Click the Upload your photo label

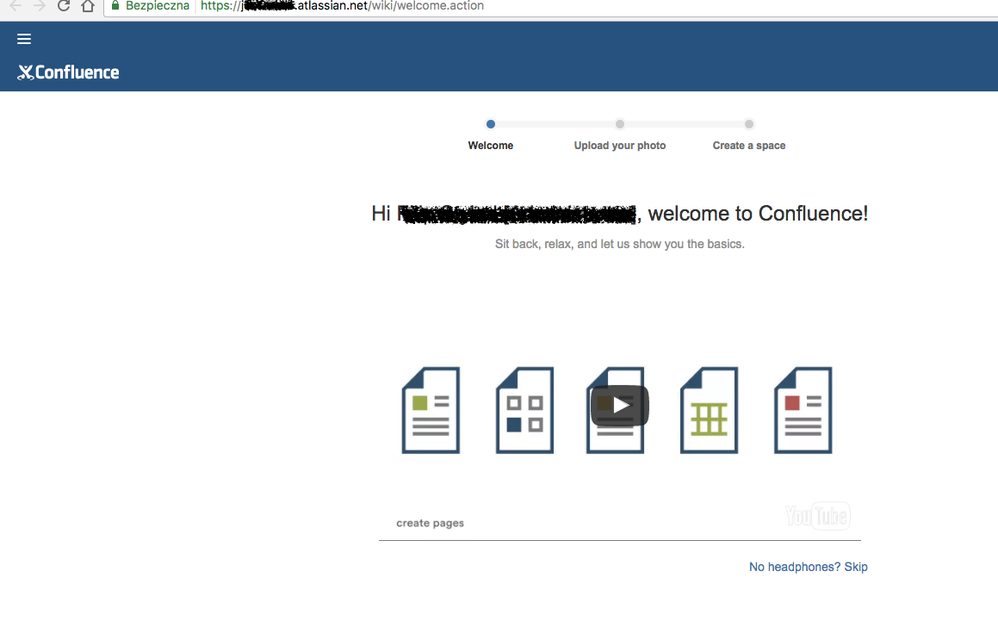(619, 146)
